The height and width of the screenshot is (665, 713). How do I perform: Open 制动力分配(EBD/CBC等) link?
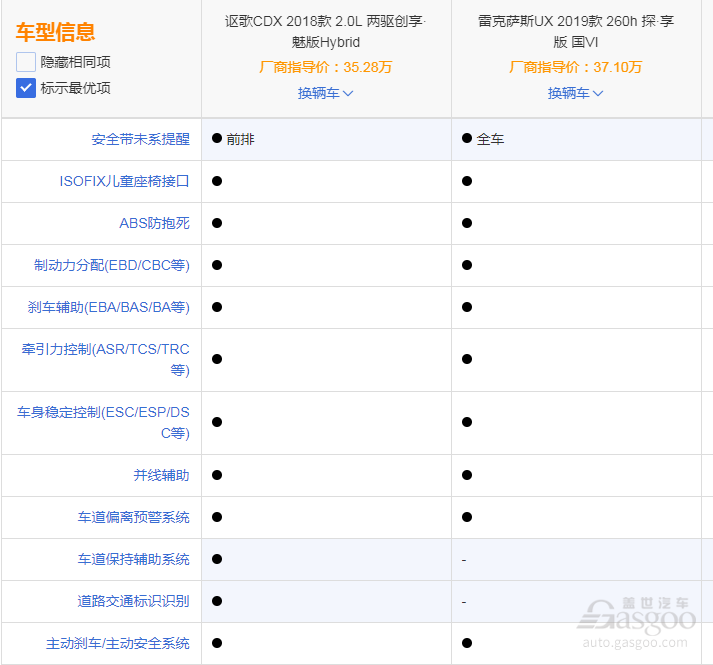click(x=112, y=265)
